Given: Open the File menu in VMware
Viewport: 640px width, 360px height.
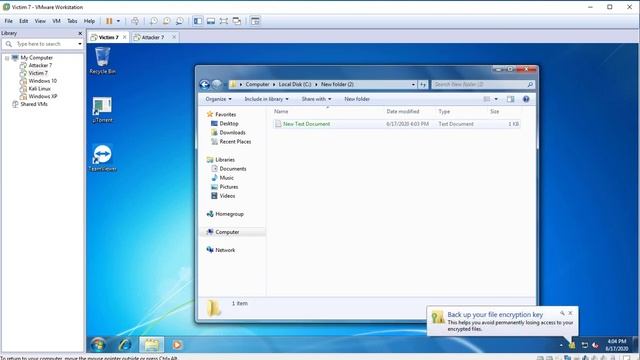Looking at the screenshot, I should [9, 21].
